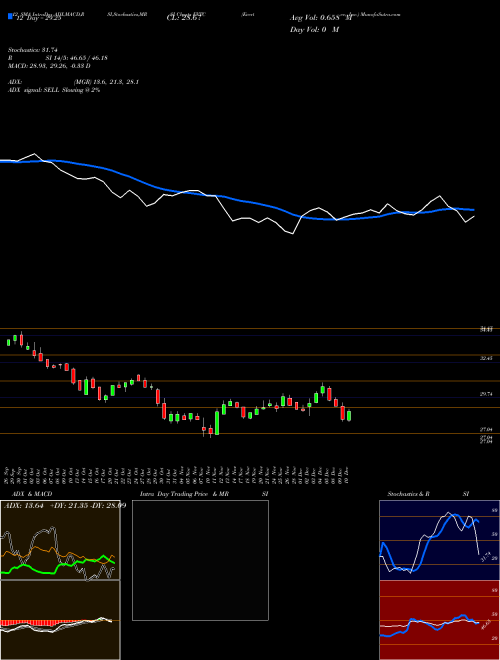Open the blue-background Stochastics chart panel
The width and height of the screenshot is (500, 660).
[x=439, y=540]
